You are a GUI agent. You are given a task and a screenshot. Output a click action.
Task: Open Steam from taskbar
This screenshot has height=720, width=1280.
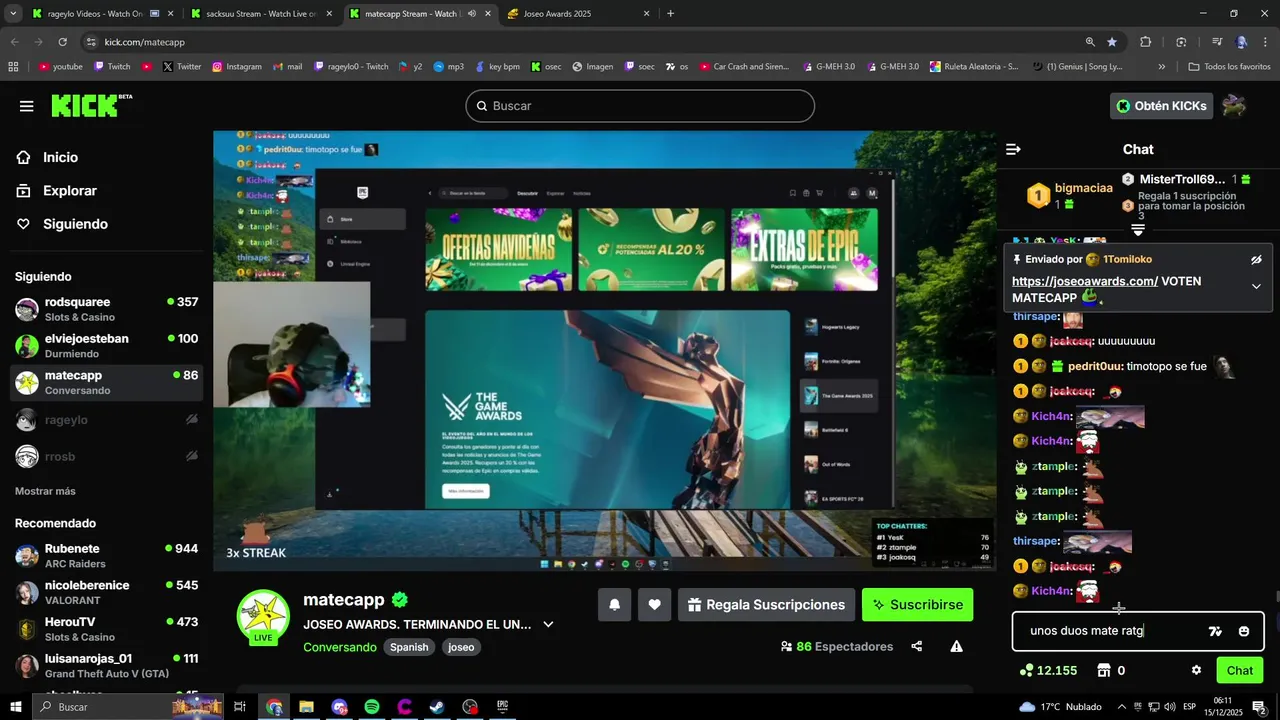click(438, 707)
